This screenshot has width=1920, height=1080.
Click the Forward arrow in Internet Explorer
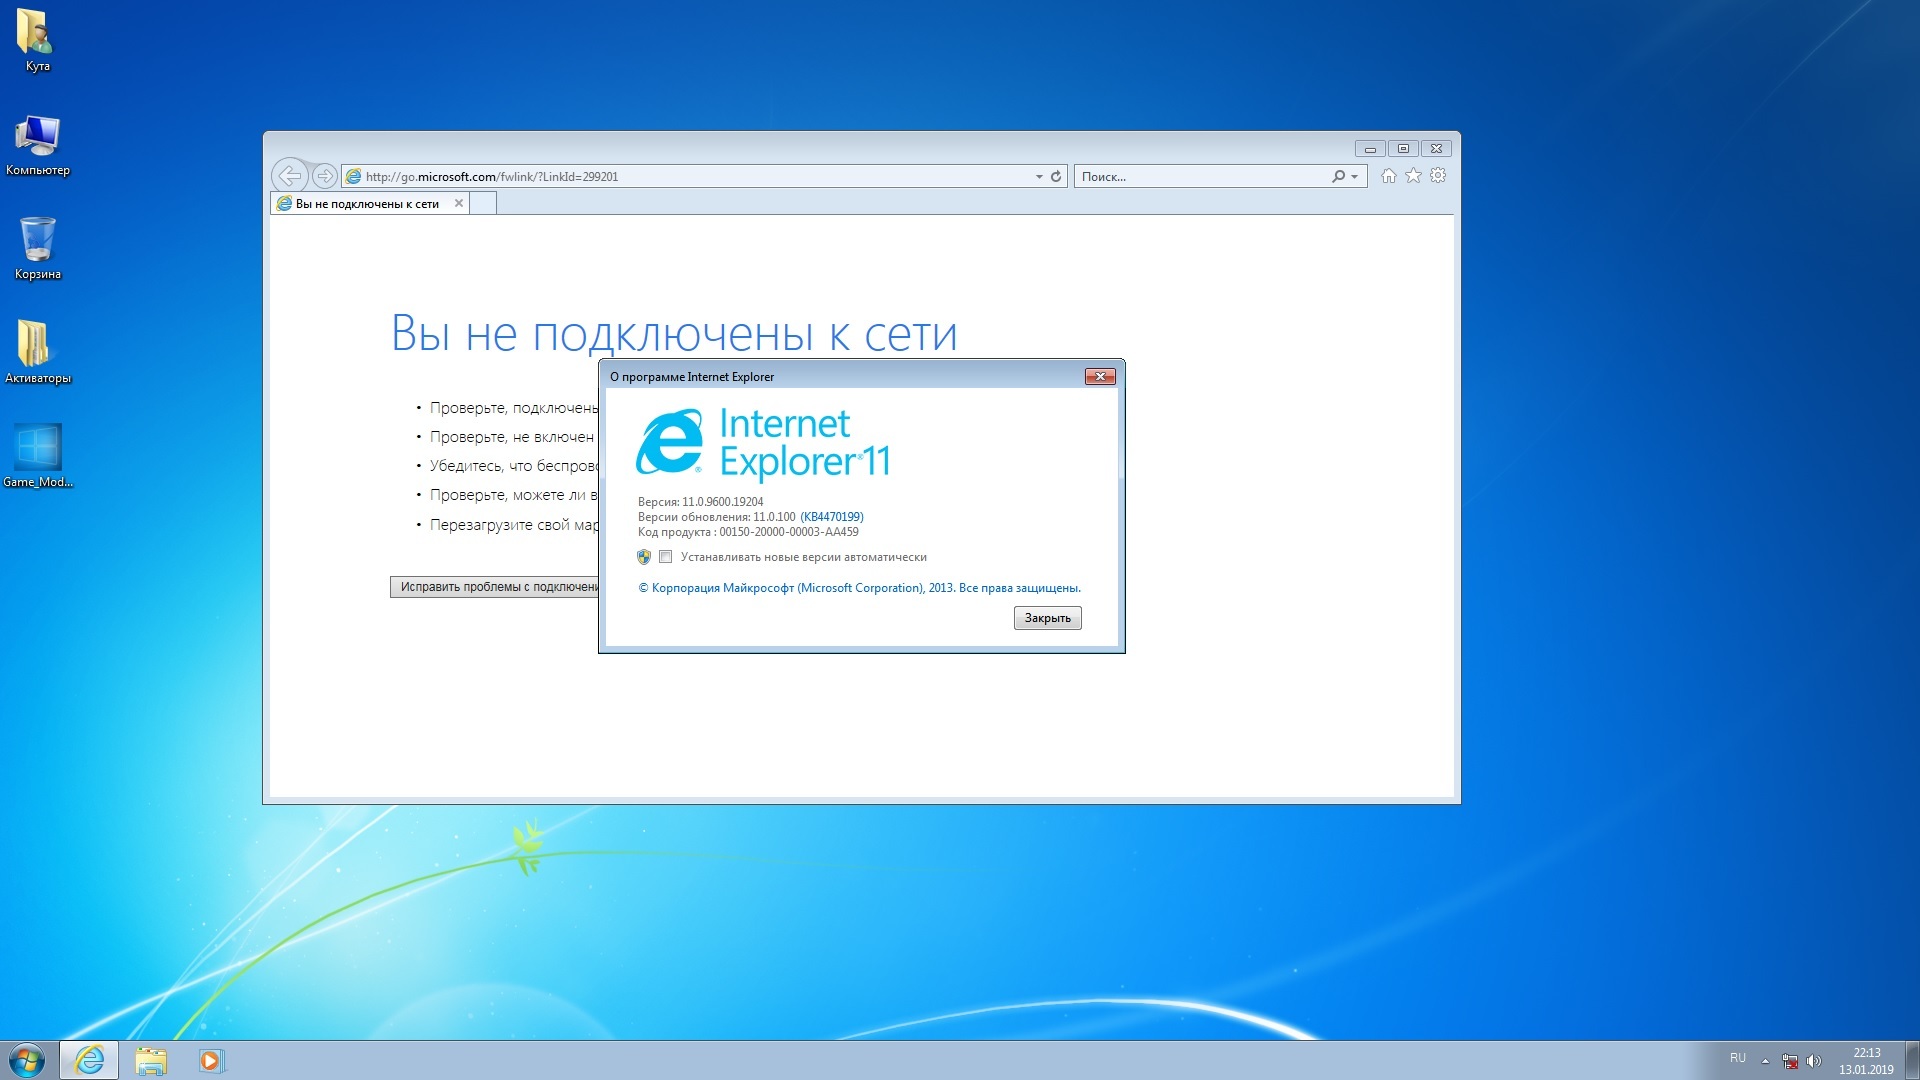click(x=324, y=176)
